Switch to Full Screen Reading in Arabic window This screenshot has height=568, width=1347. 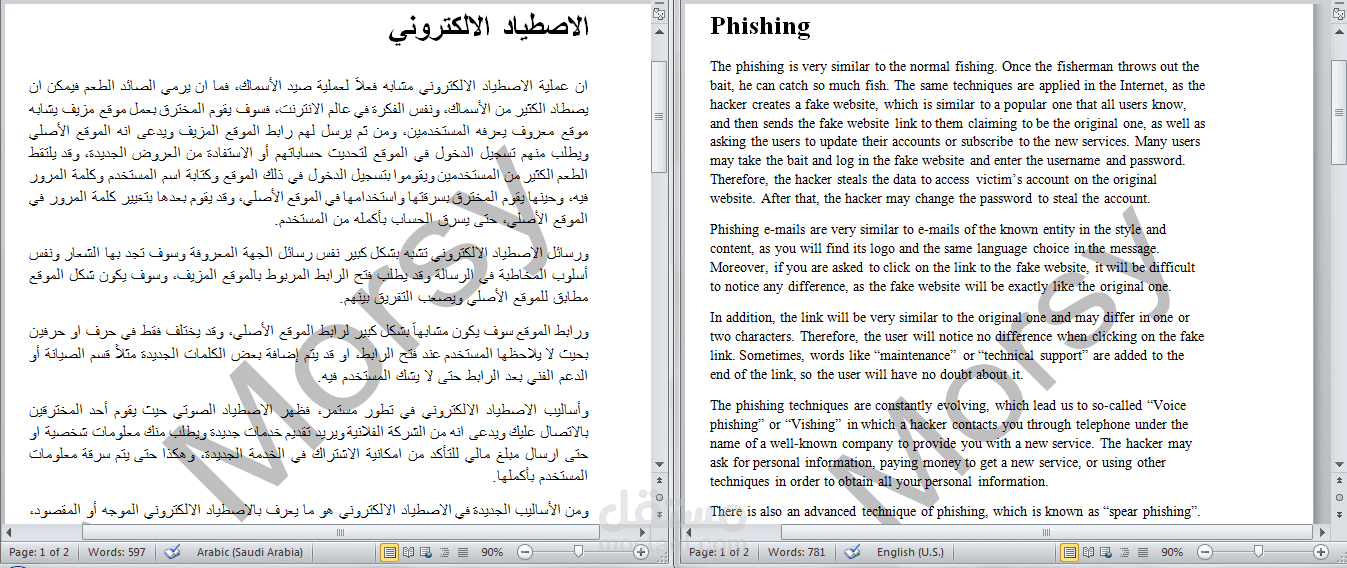click(x=408, y=552)
